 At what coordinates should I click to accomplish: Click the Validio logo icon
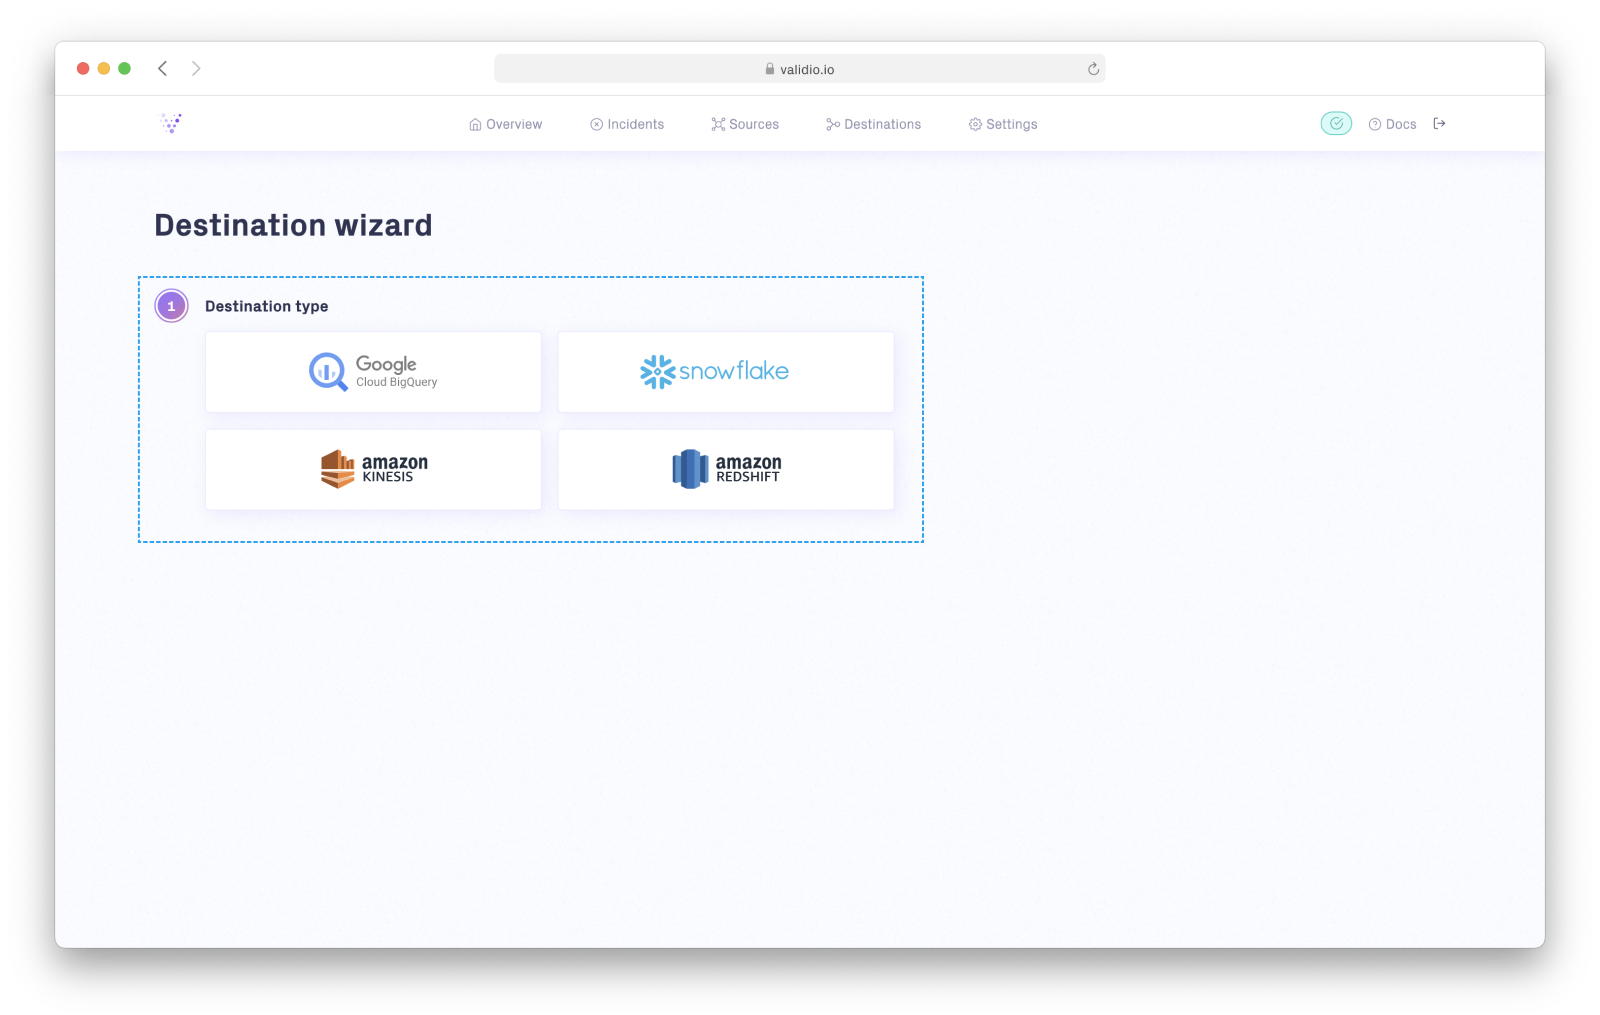point(171,123)
